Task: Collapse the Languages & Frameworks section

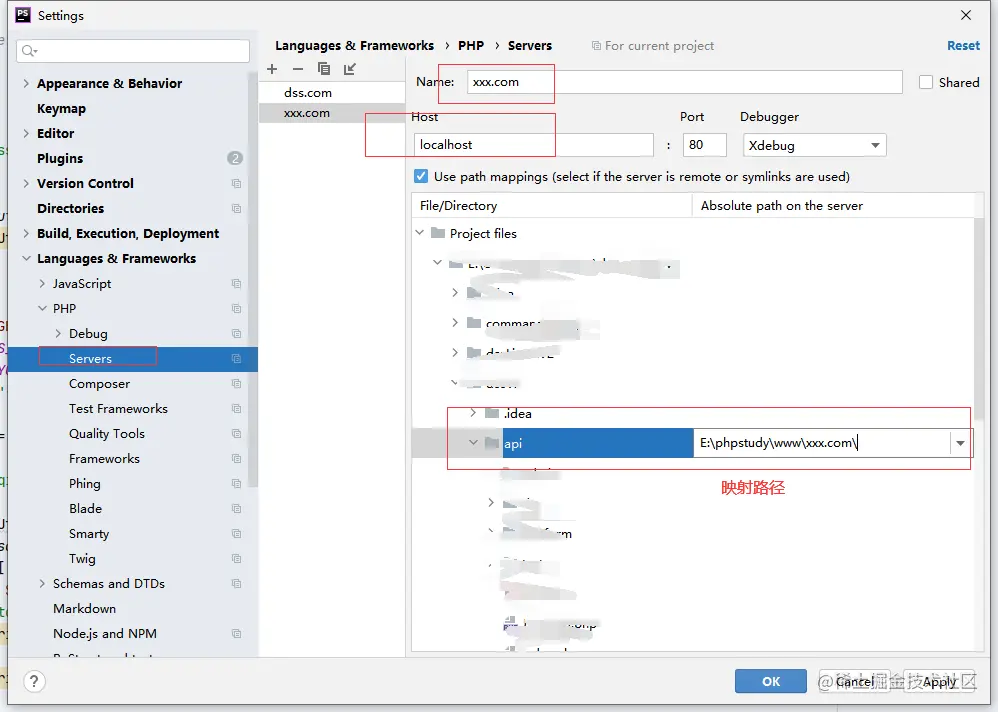Action: [x=26, y=259]
